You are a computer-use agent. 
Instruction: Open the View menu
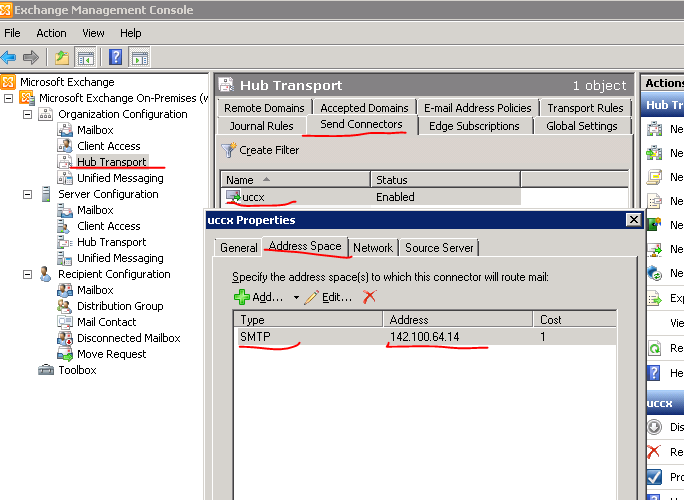pyautogui.click(x=93, y=33)
